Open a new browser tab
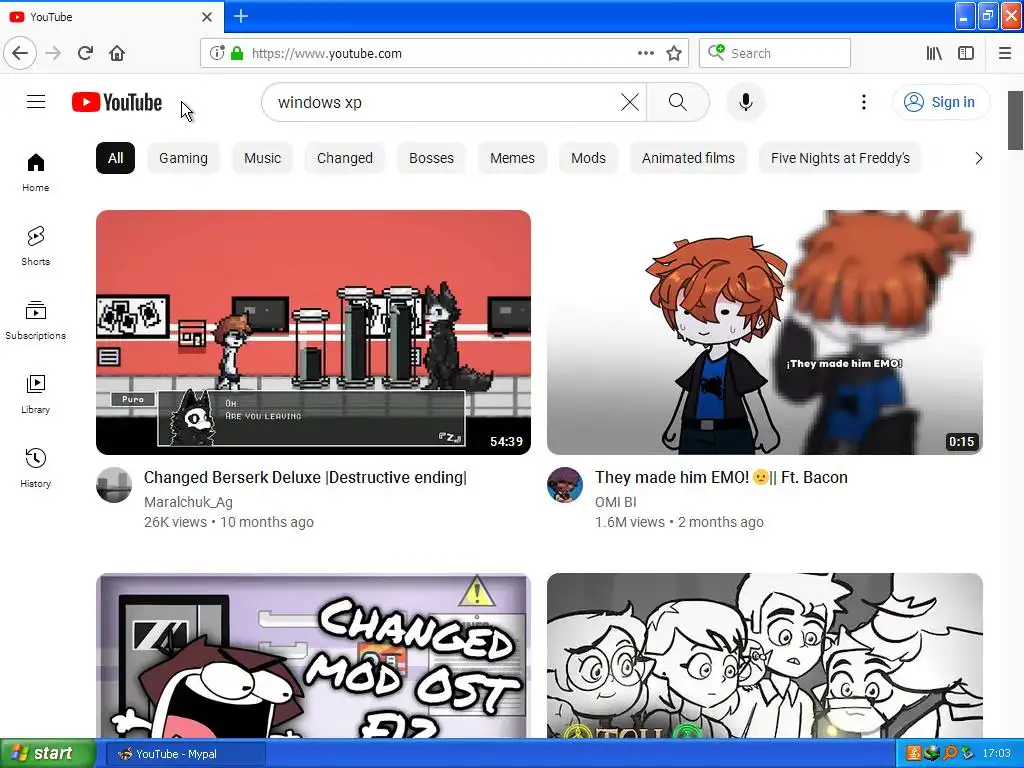The width and height of the screenshot is (1024, 768). coord(241,16)
